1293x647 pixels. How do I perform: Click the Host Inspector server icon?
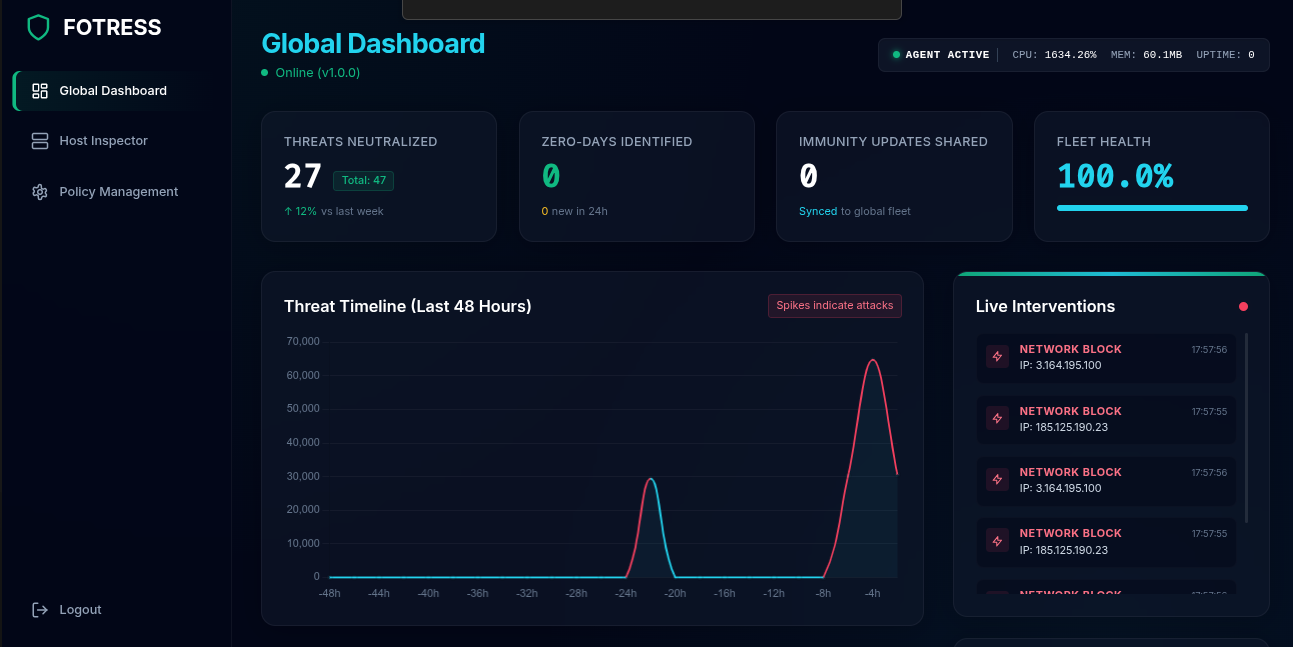[40, 141]
